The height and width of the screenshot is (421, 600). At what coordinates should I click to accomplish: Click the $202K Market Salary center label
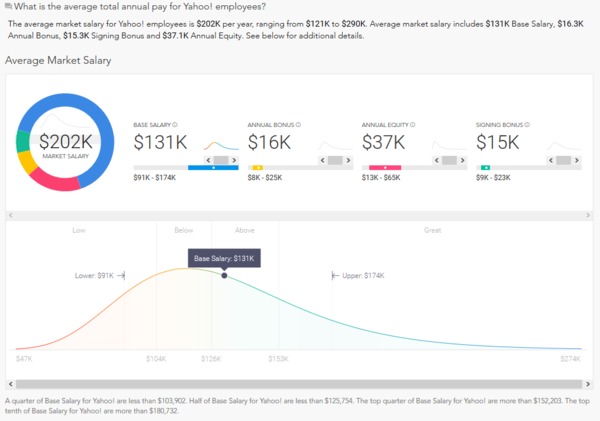click(65, 145)
